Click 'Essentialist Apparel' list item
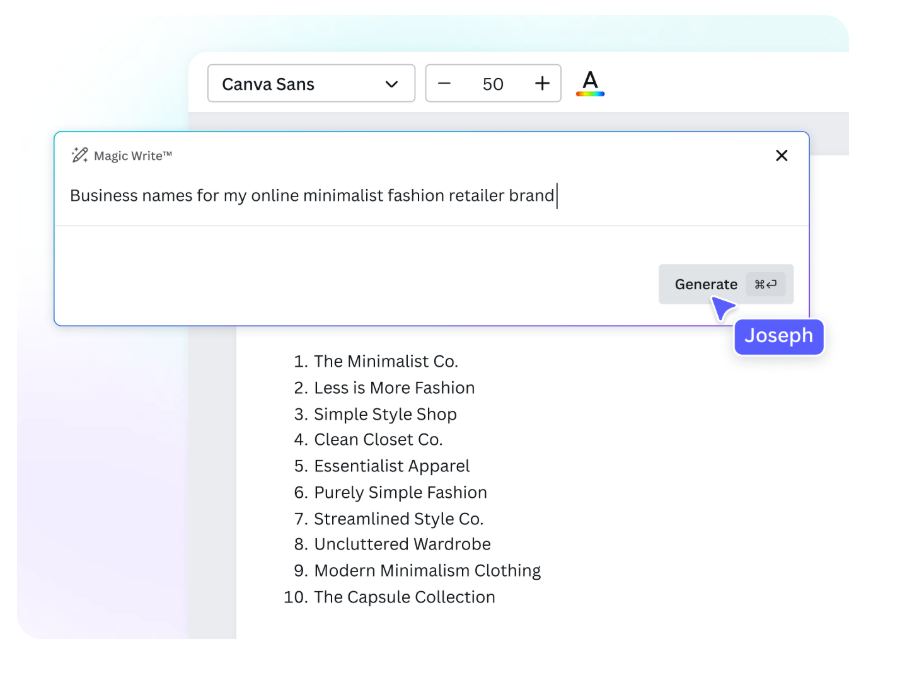The height and width of the screenshot is (674, 915). coord(392,466)
